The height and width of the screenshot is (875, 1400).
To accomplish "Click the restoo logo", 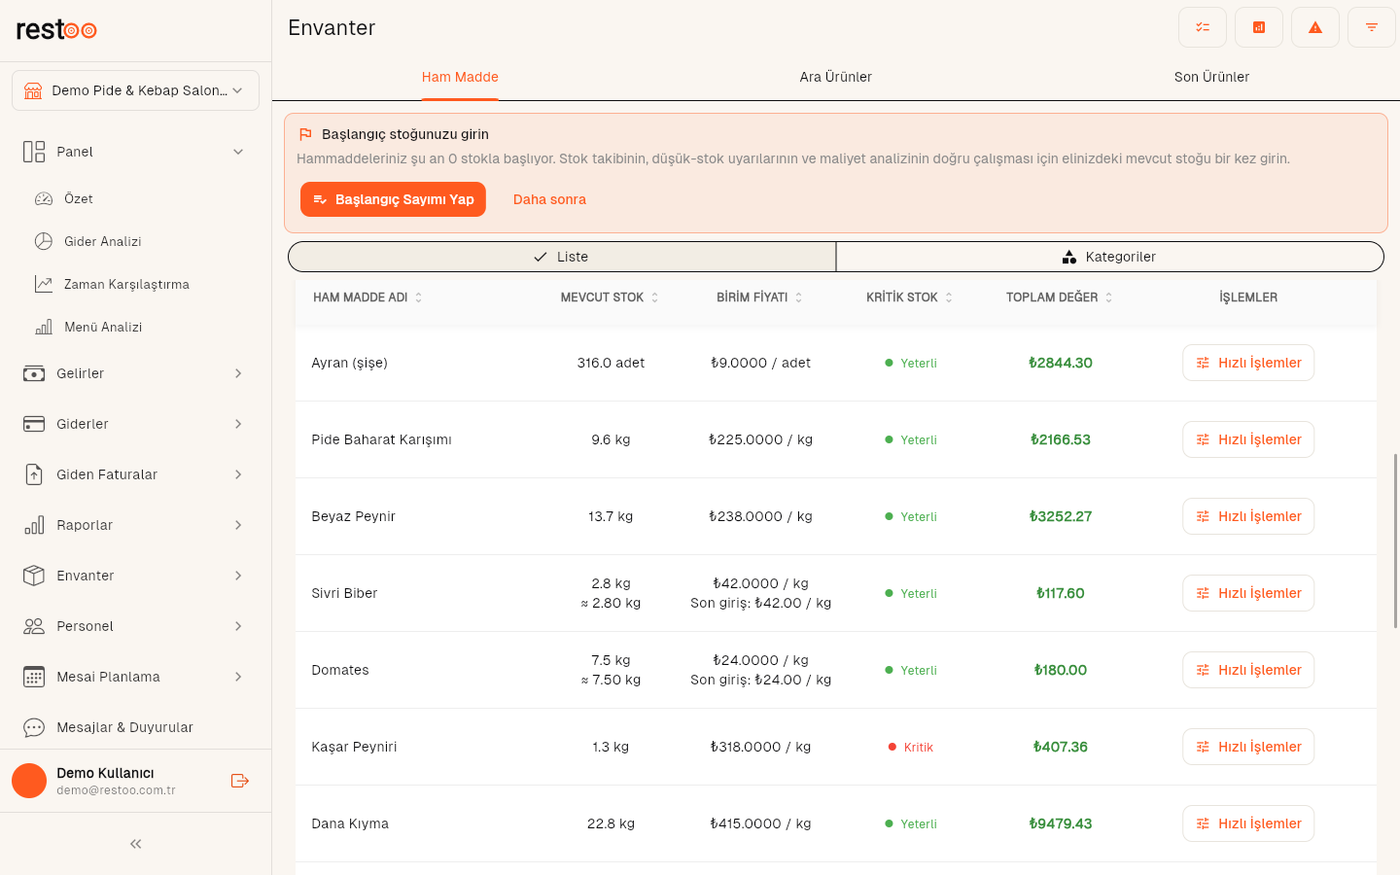I will coord(56,30).
